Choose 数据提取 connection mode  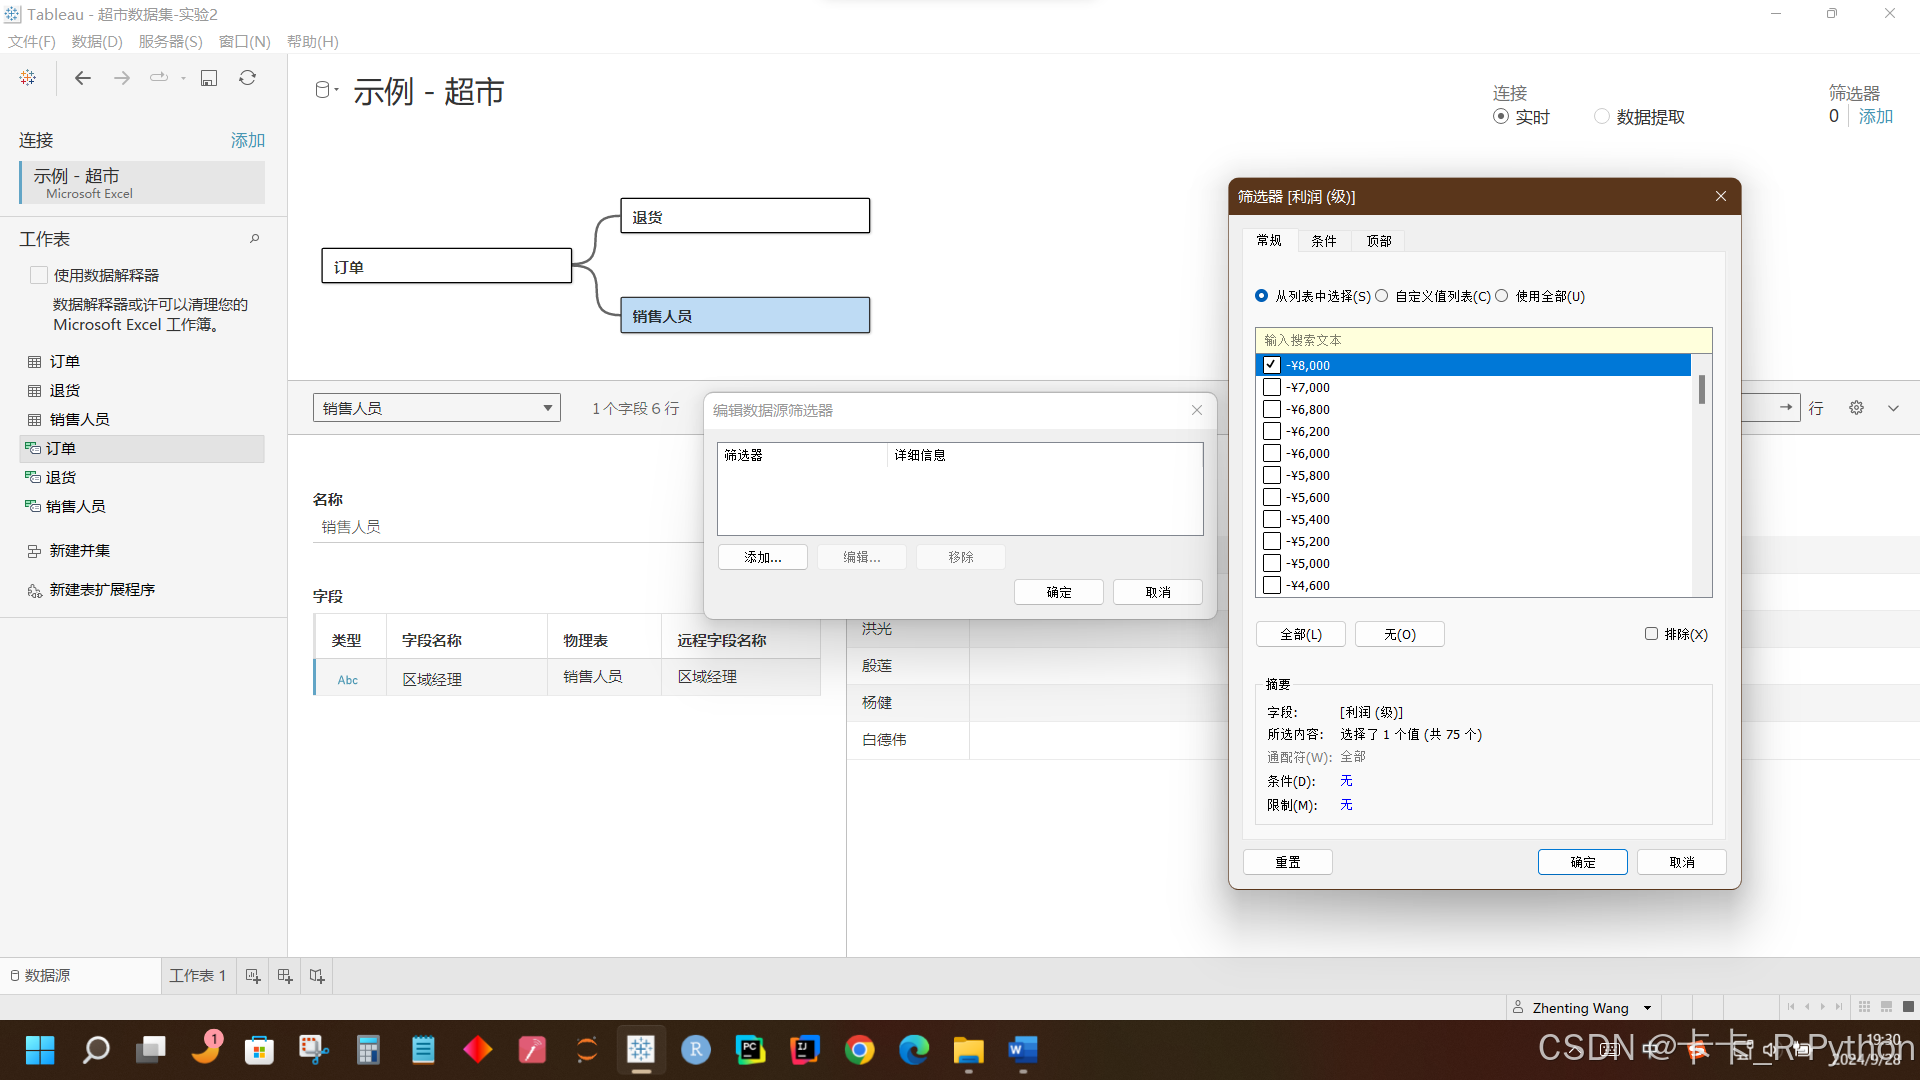(1601, 117)
